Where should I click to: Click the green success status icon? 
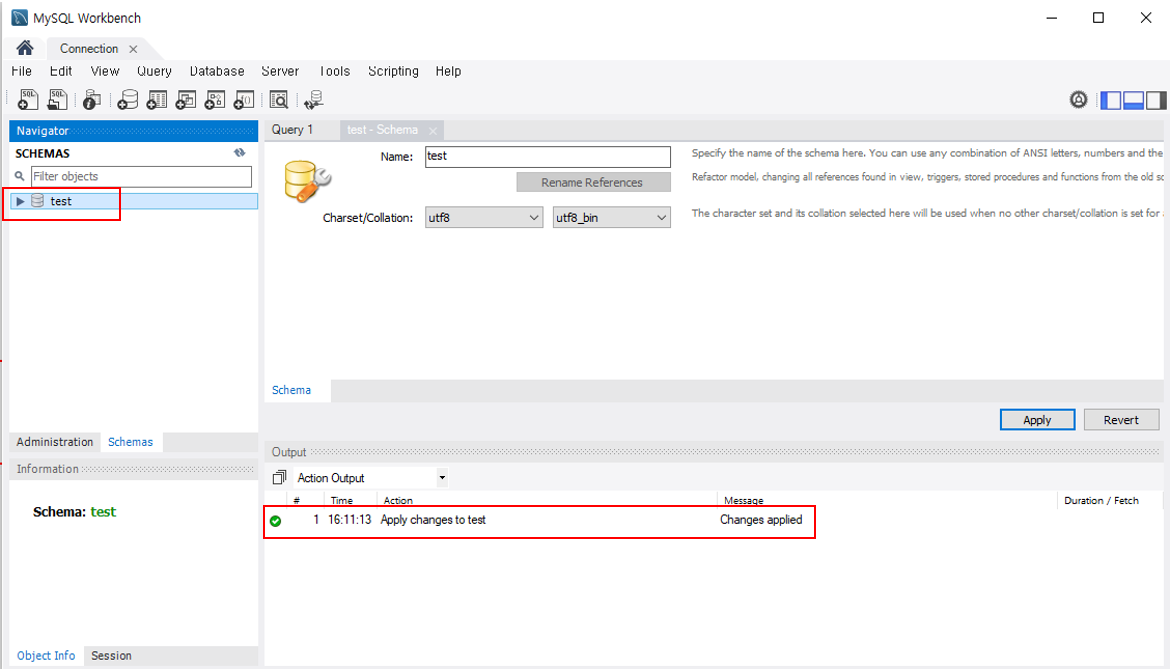pos(276,521)
